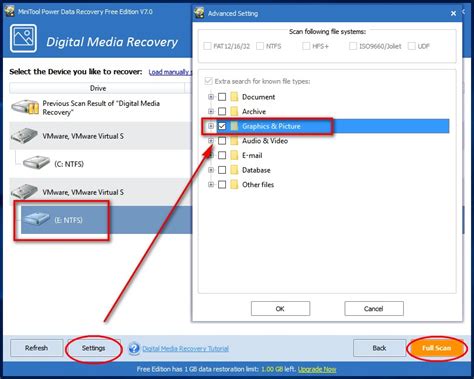
Task: Click the Back button
Action: click(379, 348)
